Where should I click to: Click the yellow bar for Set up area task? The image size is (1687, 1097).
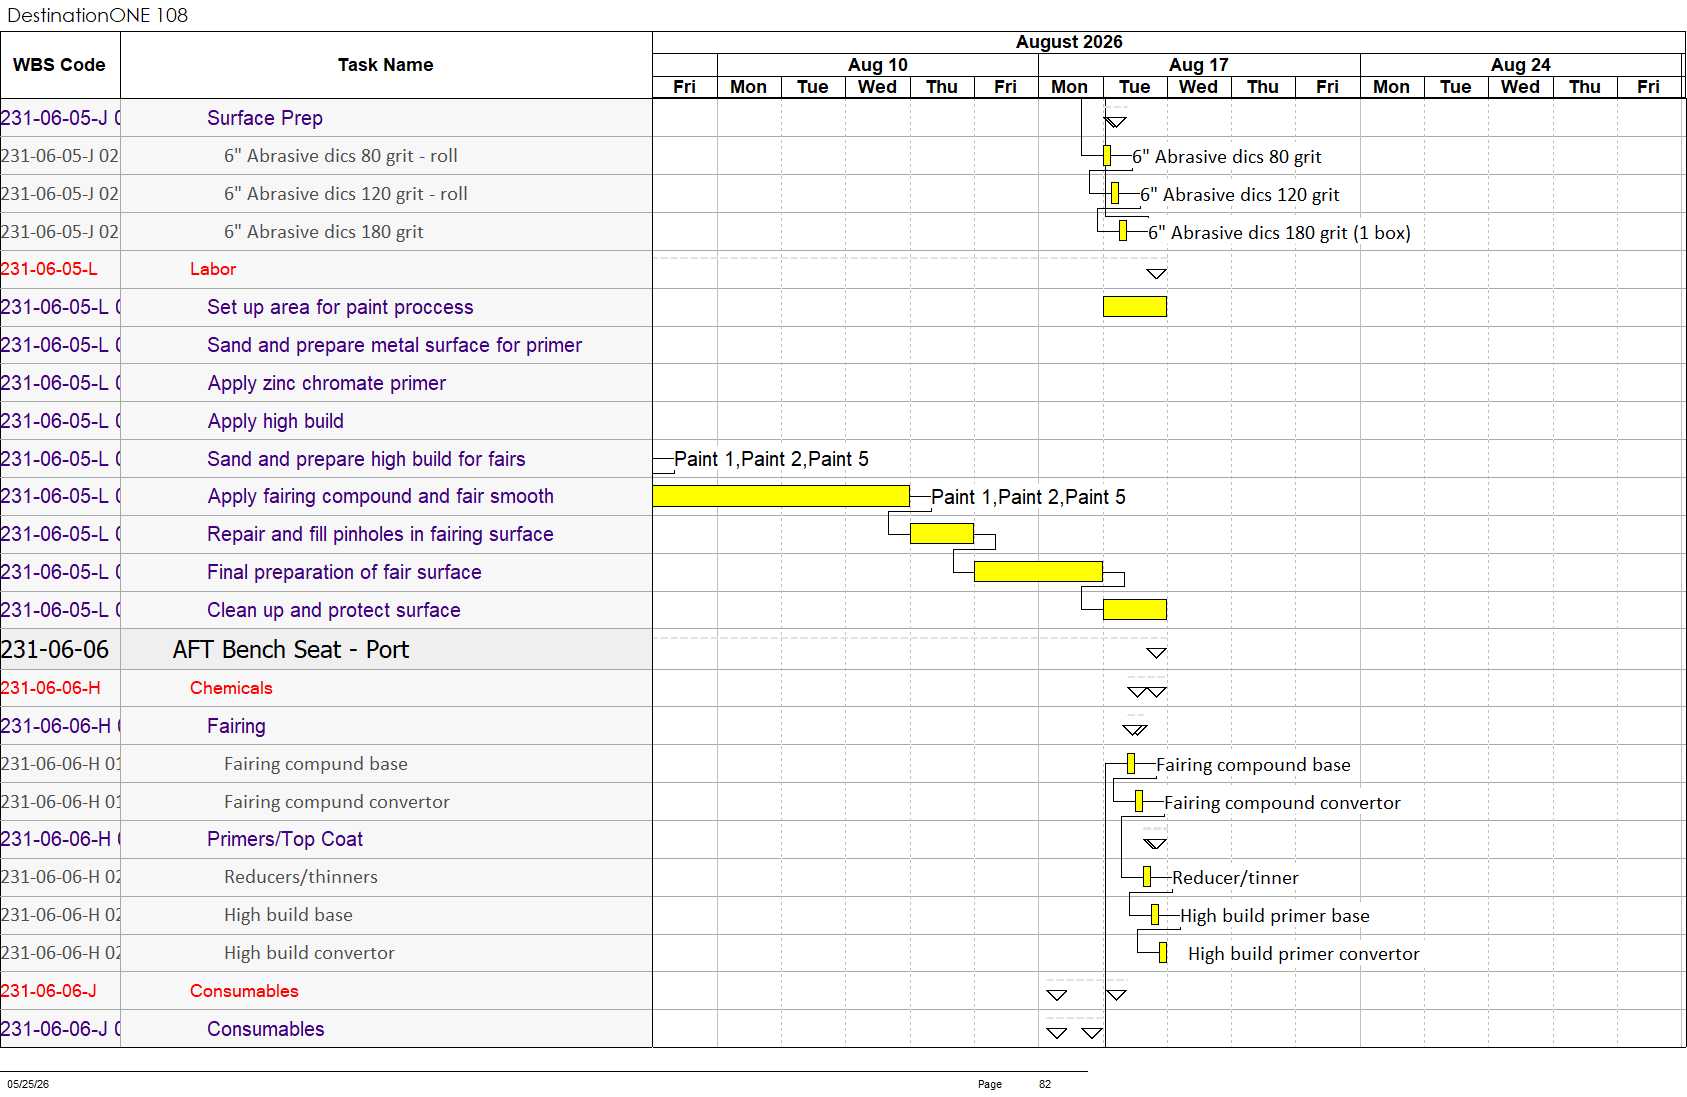(x=1135, y=307)
